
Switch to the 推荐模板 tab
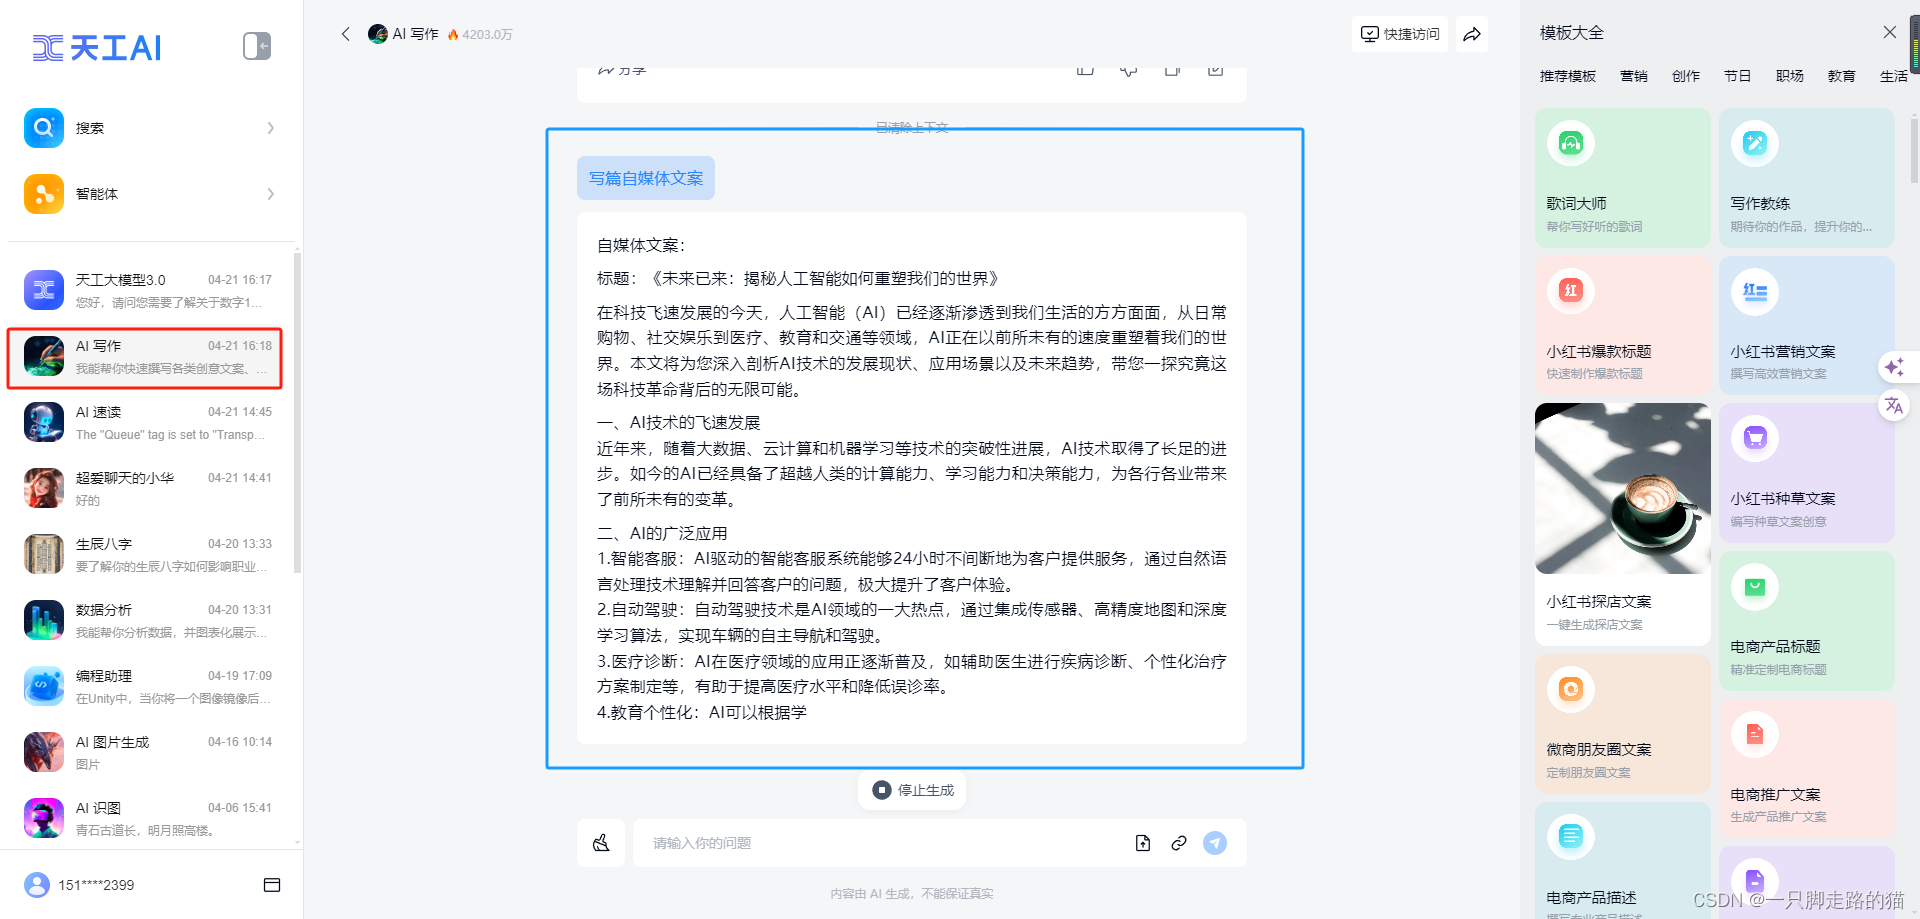click(1568, 76)
